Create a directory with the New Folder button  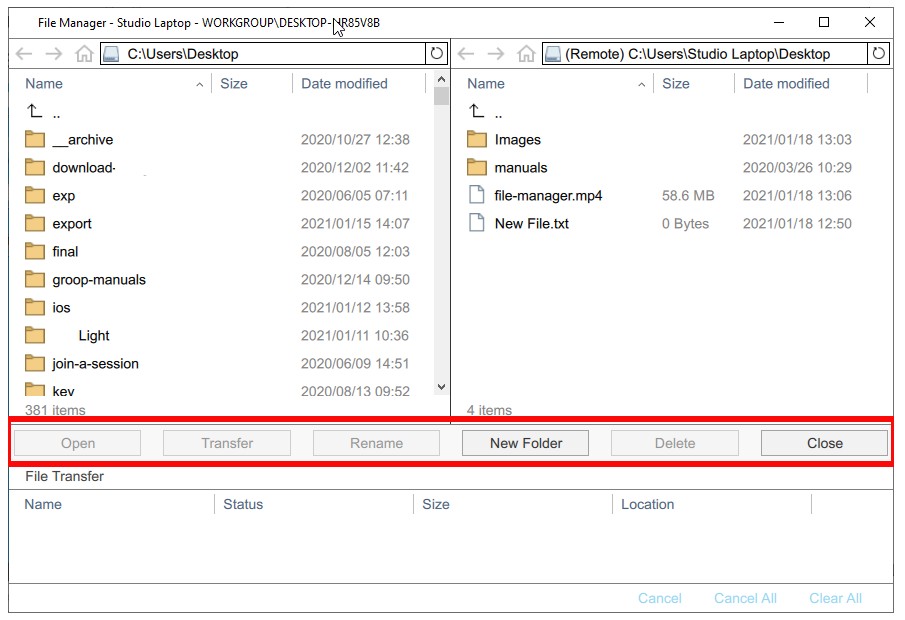pos(525,442)
